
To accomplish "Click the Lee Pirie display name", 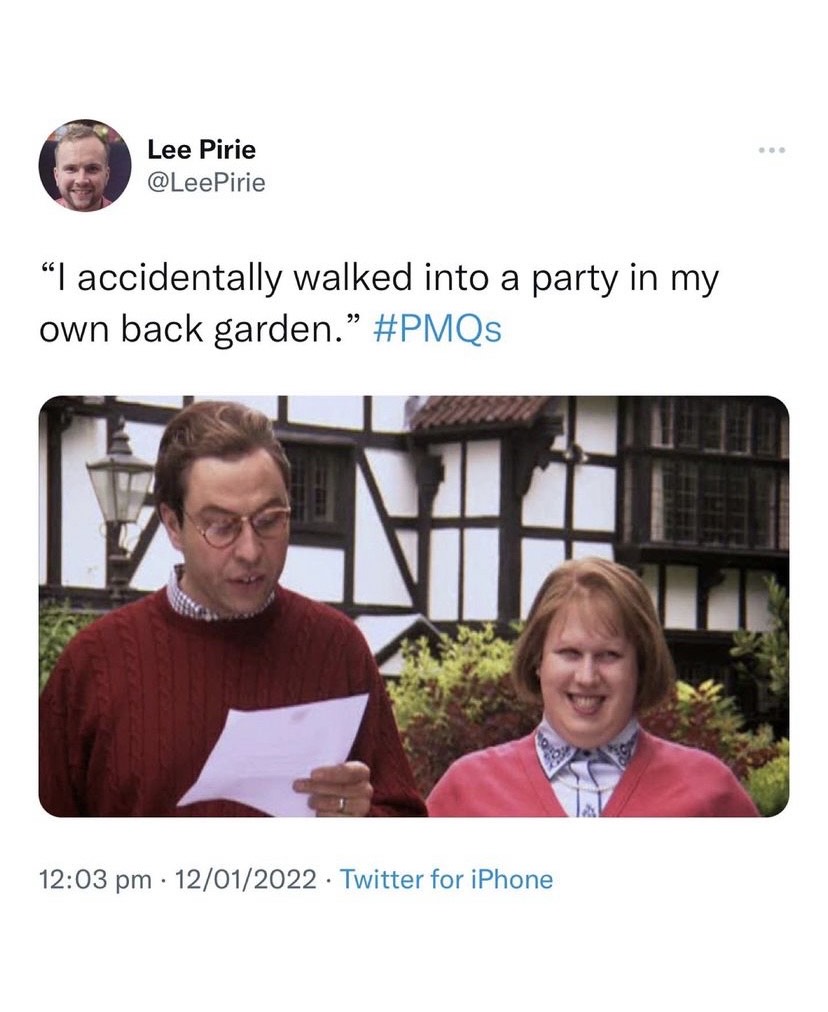I will (x=201, y=150).
